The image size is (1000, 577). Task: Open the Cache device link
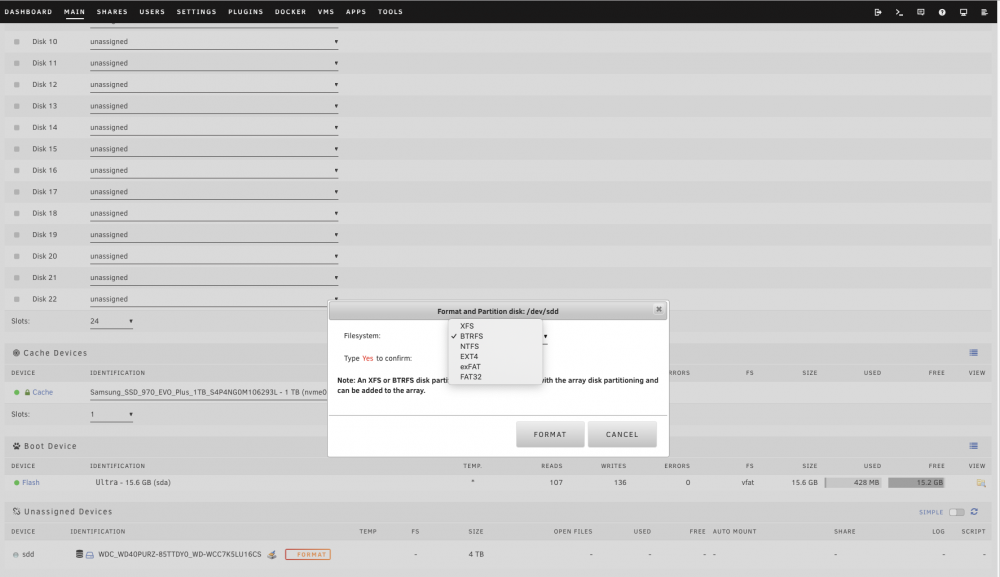43,392
